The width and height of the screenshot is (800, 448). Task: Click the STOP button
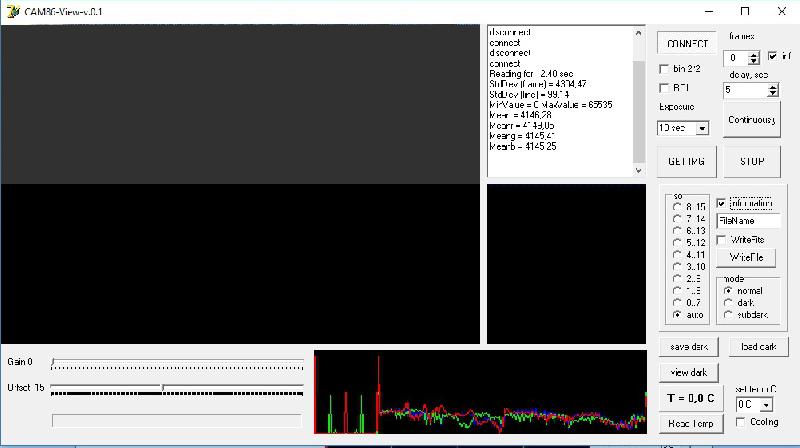(752, 162)
